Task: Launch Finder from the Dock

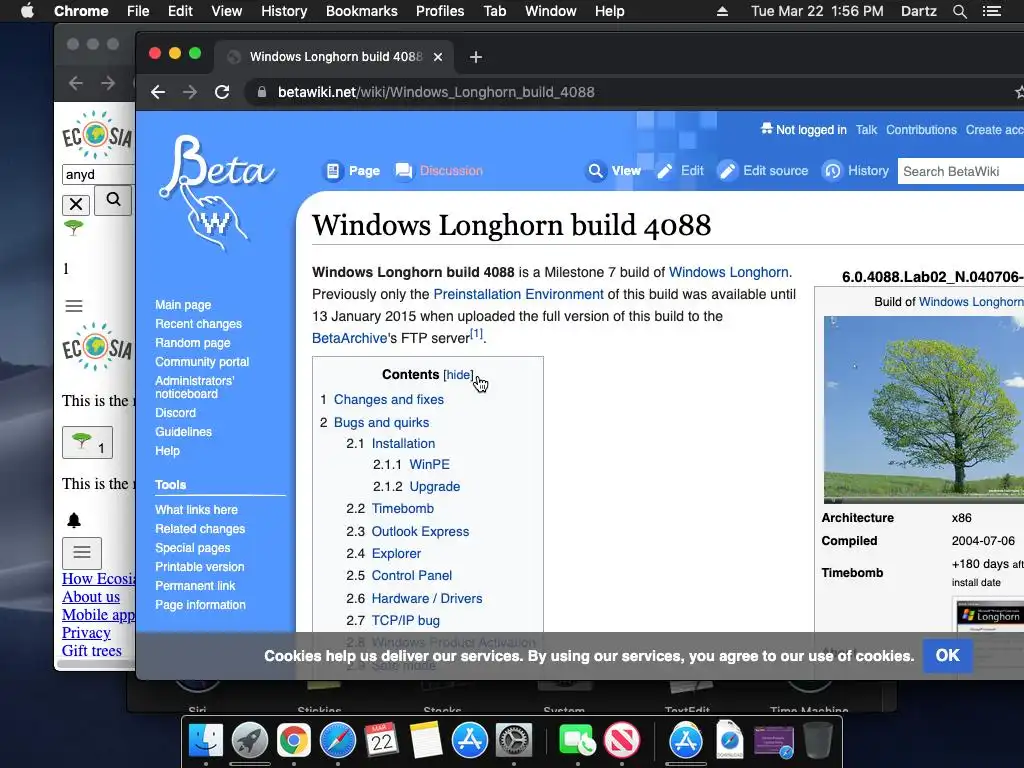Action: (206, 741)
